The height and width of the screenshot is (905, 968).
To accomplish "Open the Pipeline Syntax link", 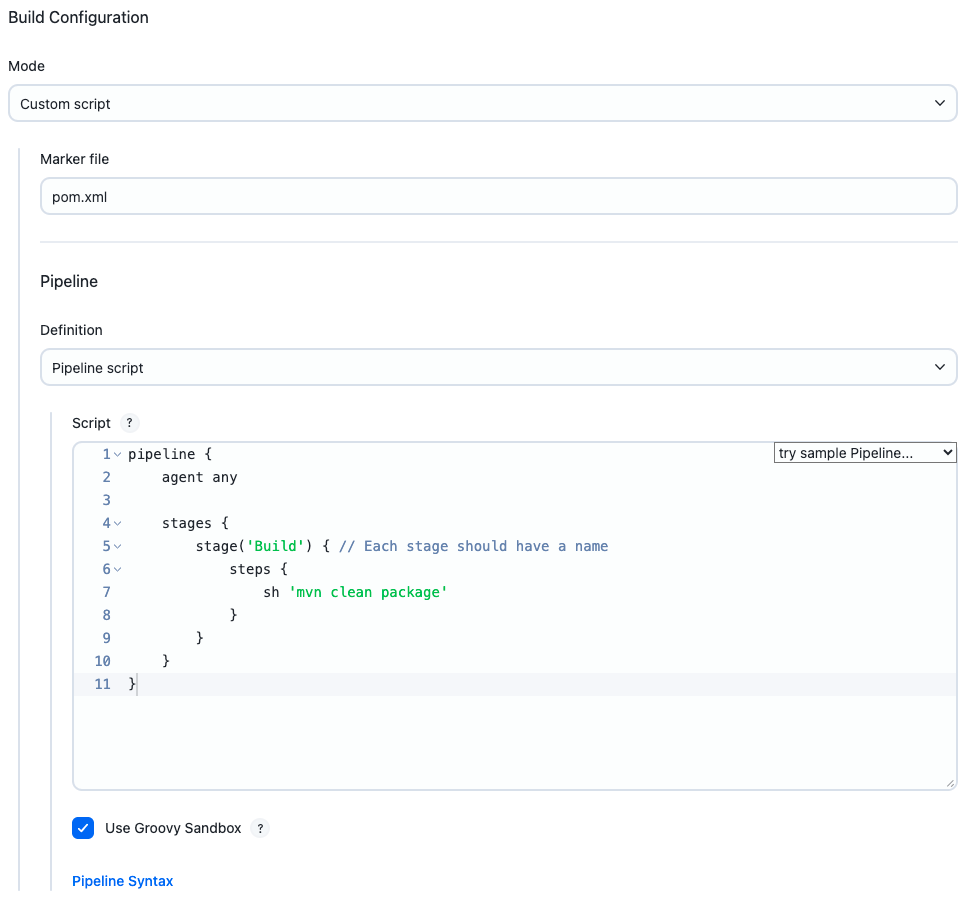I will (122, 881).
